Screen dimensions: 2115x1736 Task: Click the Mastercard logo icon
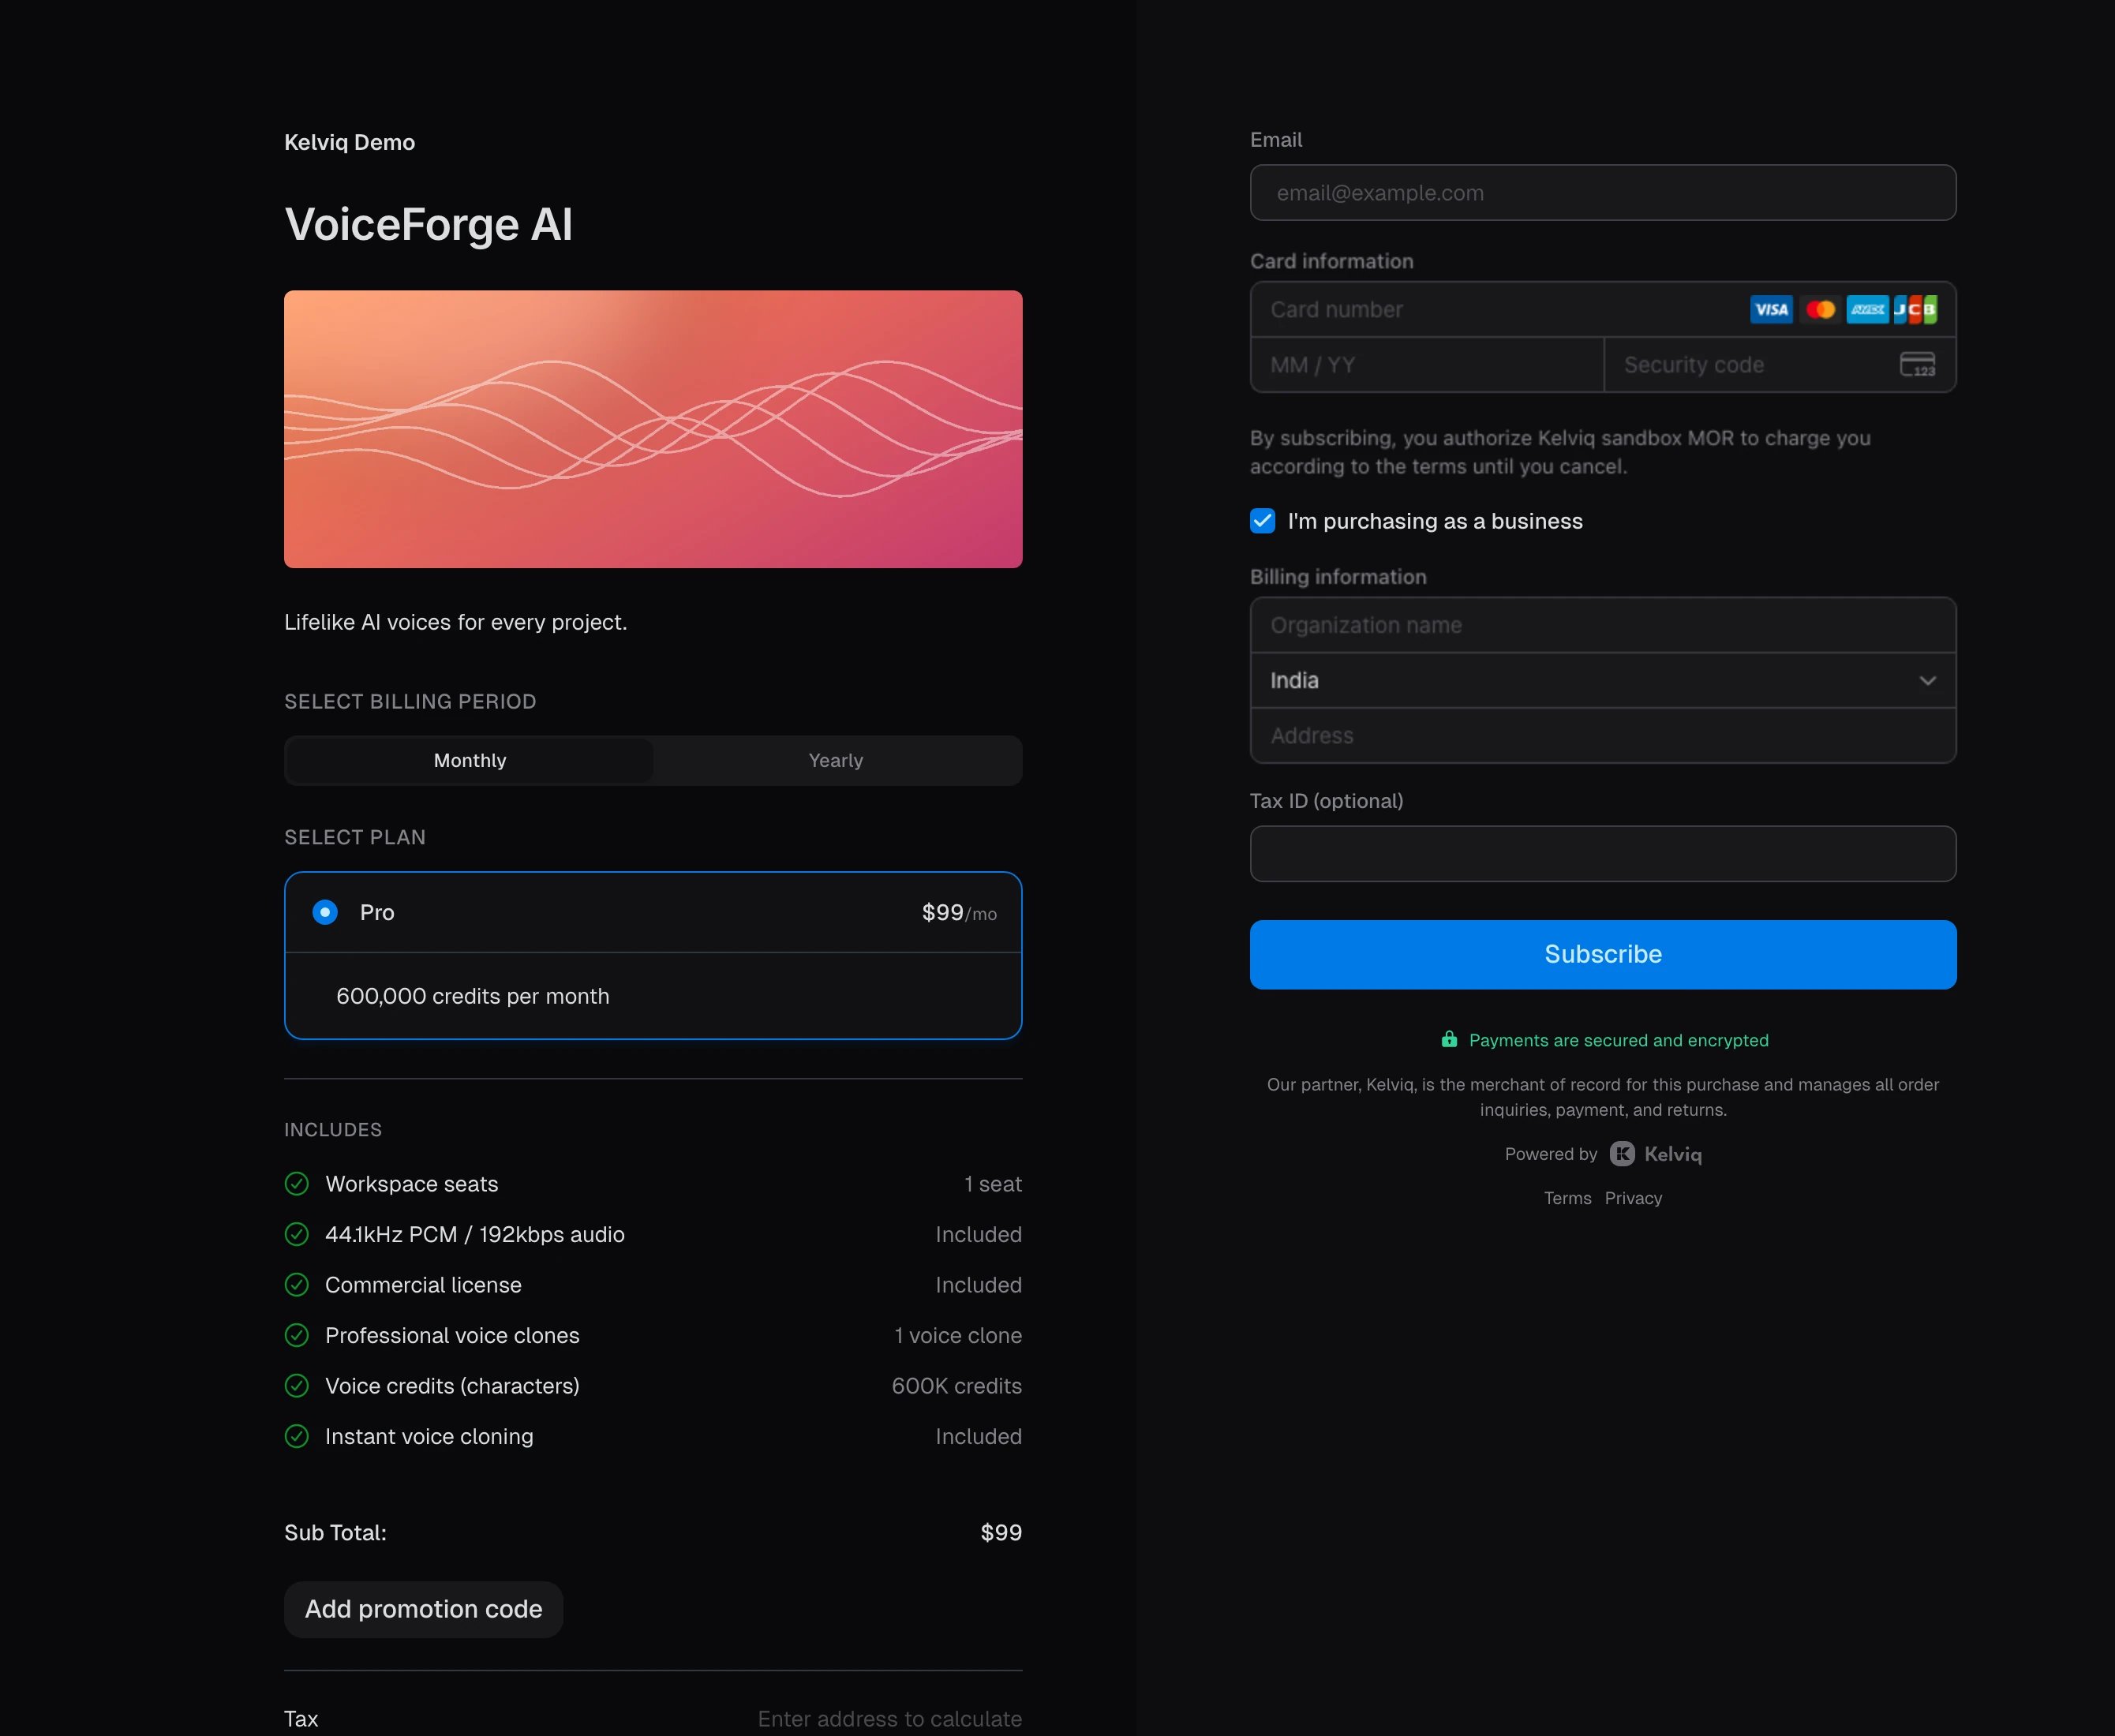[1820, 310]
